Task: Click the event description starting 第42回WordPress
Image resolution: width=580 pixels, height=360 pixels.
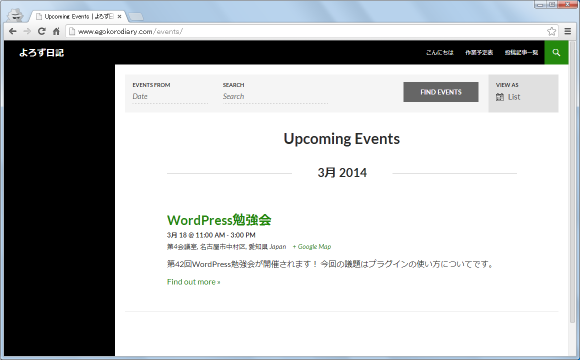Action: tap(330, 264)
